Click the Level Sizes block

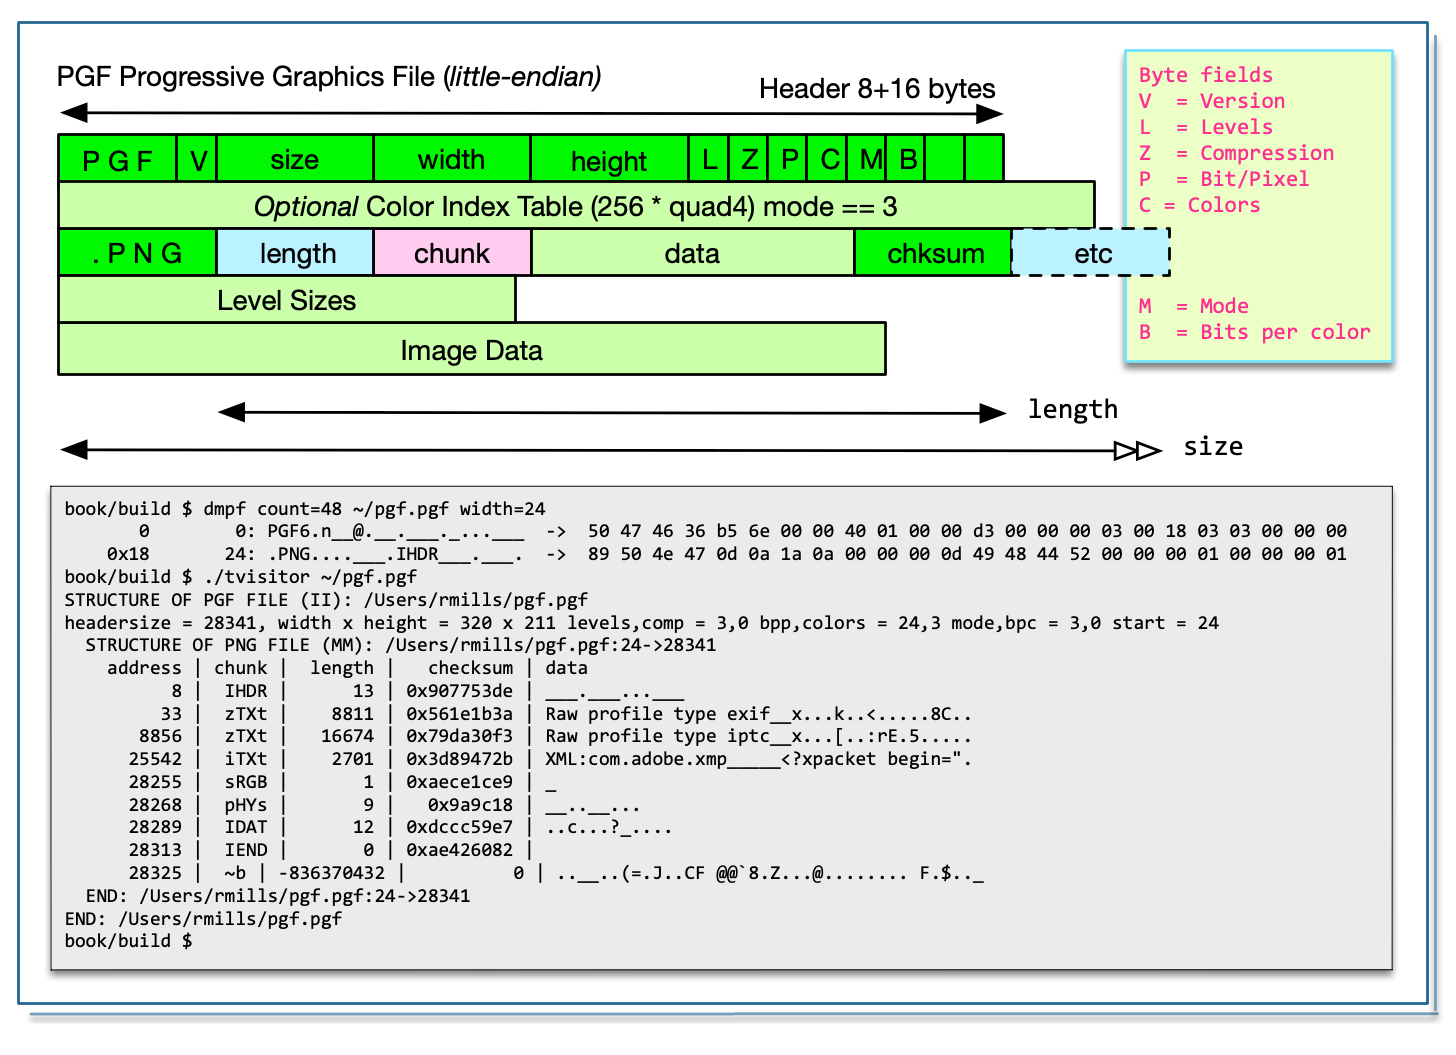tap(286, 300)
